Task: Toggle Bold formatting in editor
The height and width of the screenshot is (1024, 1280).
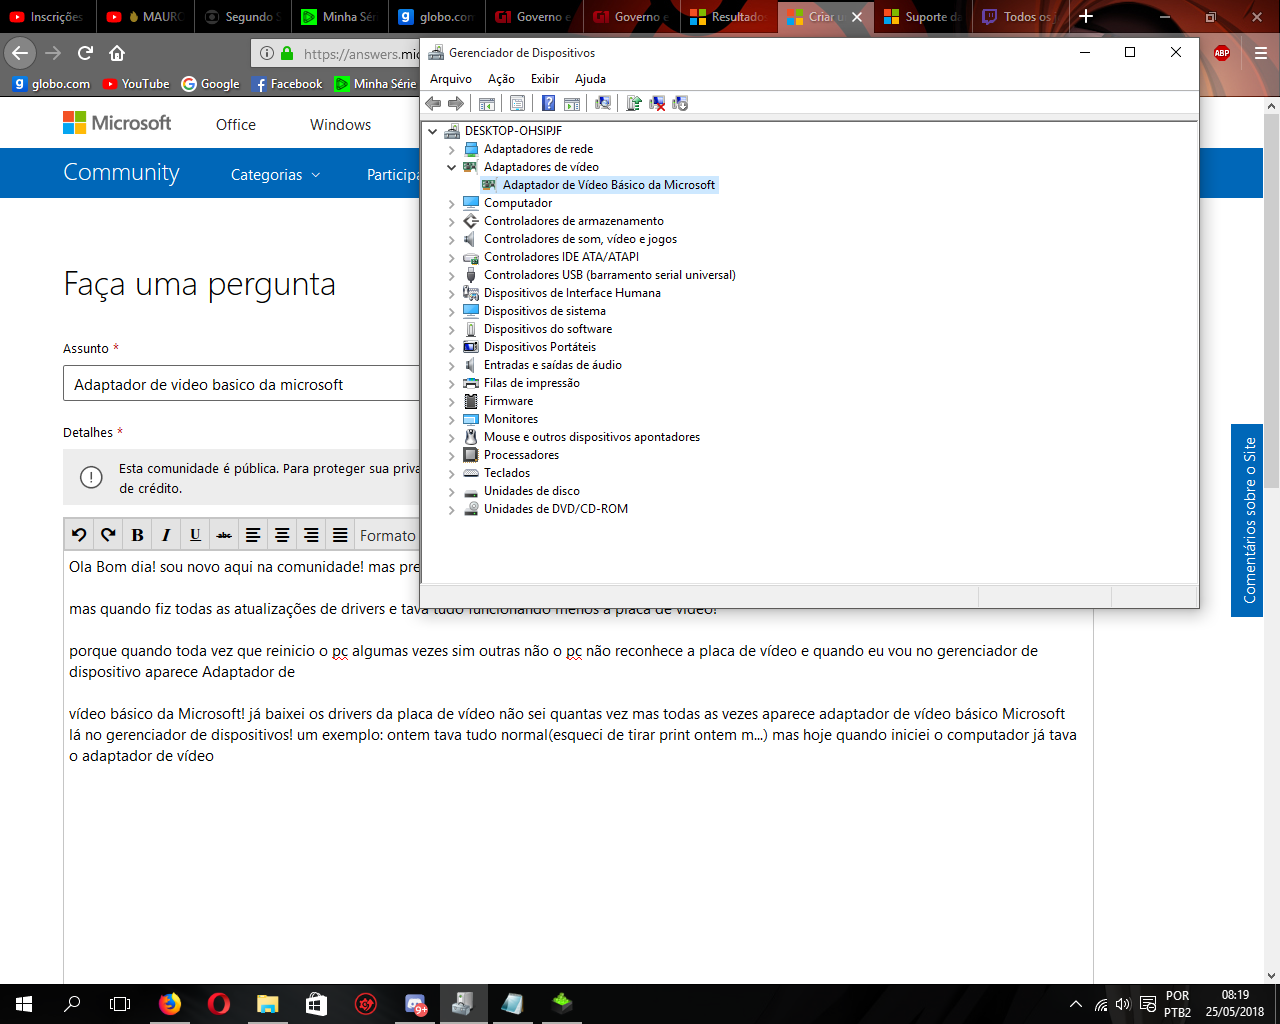Action: coord(137,535)
